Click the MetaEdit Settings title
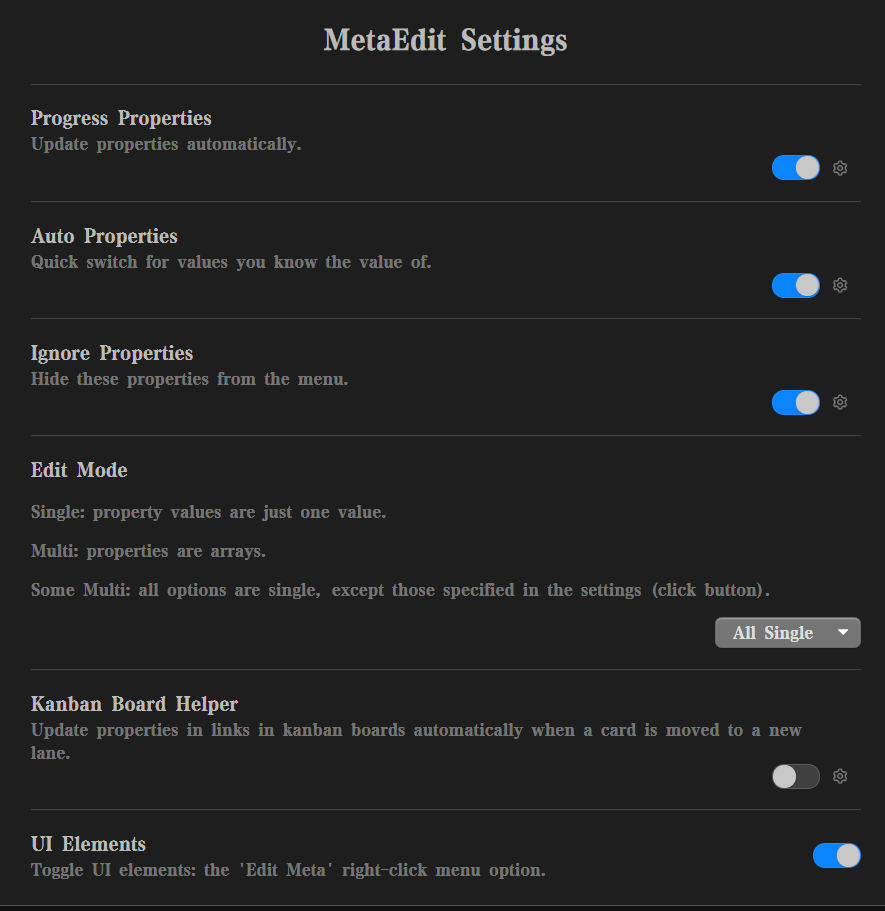Image resolution: width=885 pixels, height=911 pixels. (x=444, y=40)
